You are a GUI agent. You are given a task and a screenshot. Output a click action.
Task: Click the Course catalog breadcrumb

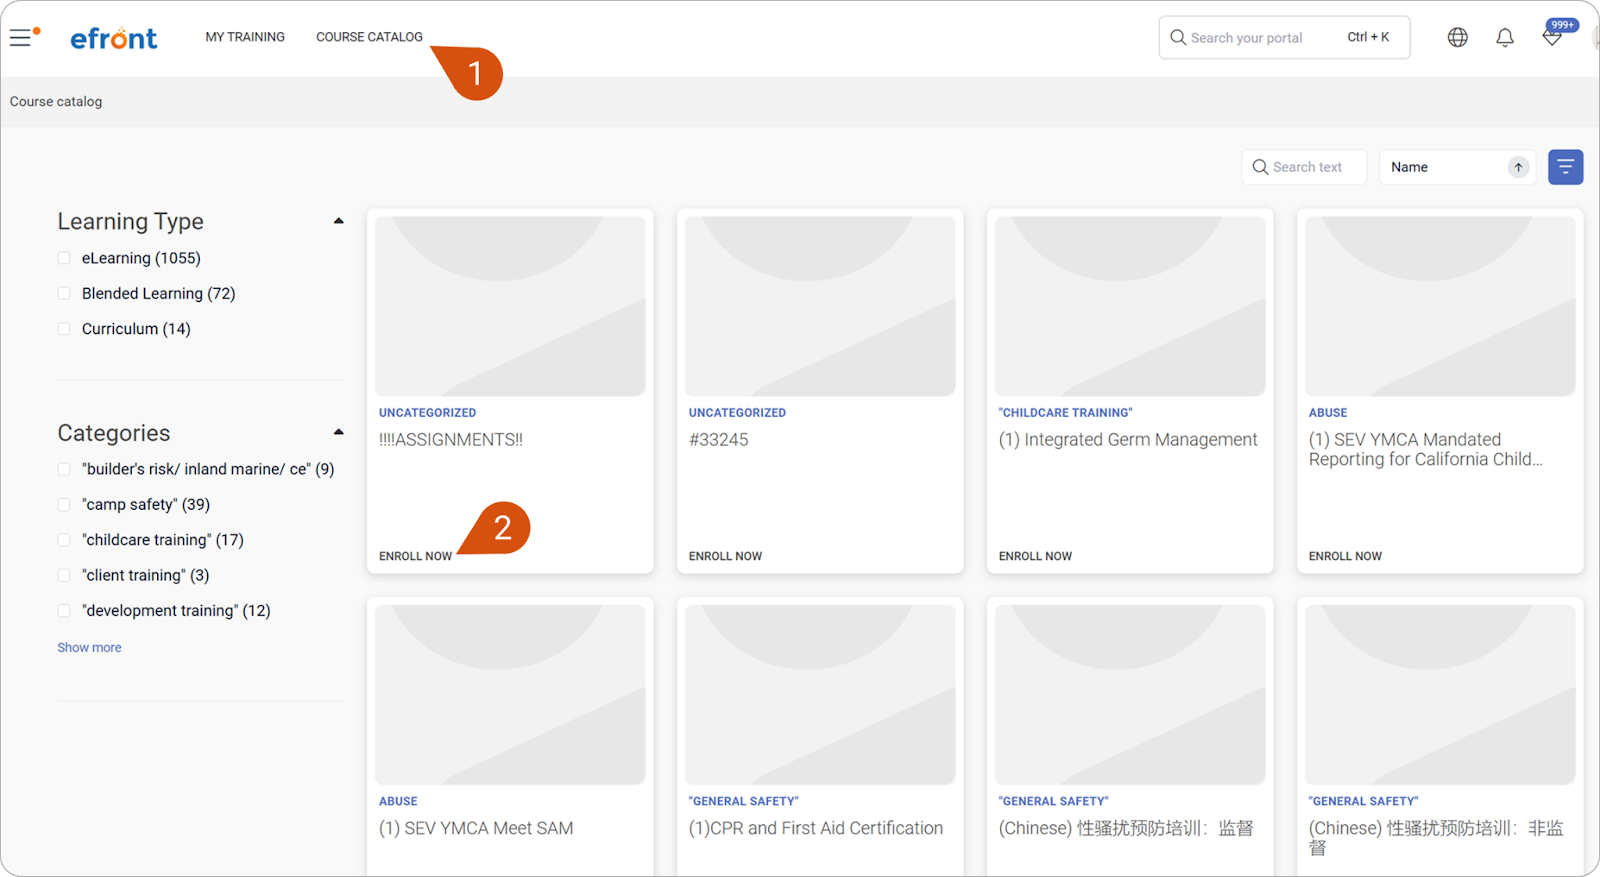[56, 102]
